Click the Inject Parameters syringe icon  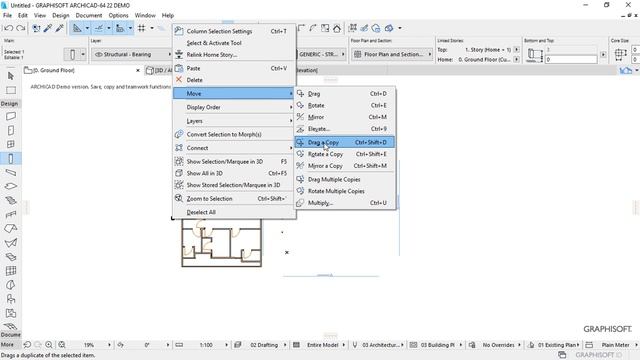point(60,28)
